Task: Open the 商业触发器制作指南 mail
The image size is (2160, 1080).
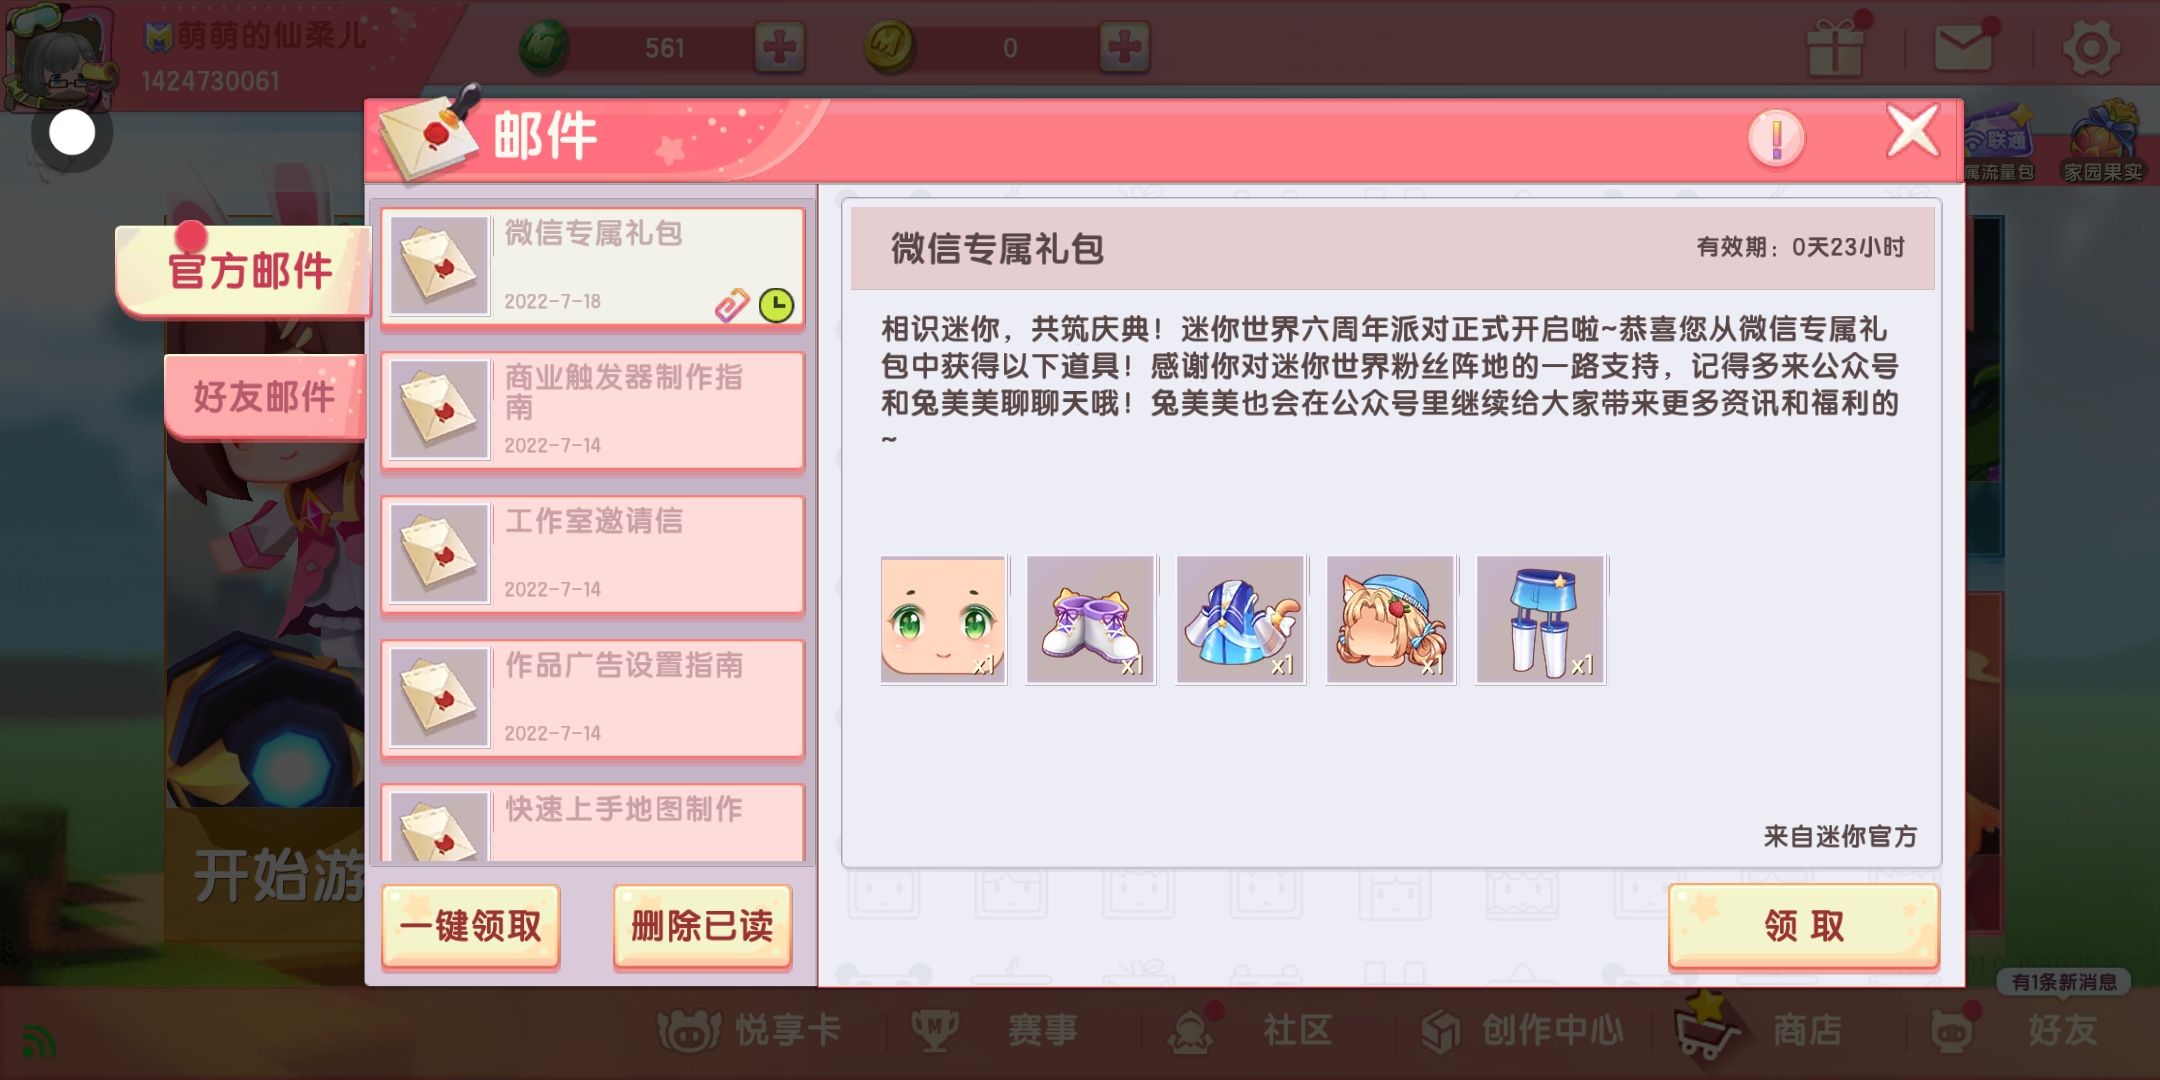Action: 592,410
